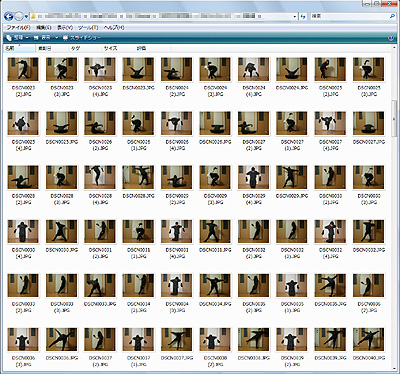400x374 pixels.
Task: Select thumbnail of DSCN0033.JPG
Action: click(x=100, y=285)
